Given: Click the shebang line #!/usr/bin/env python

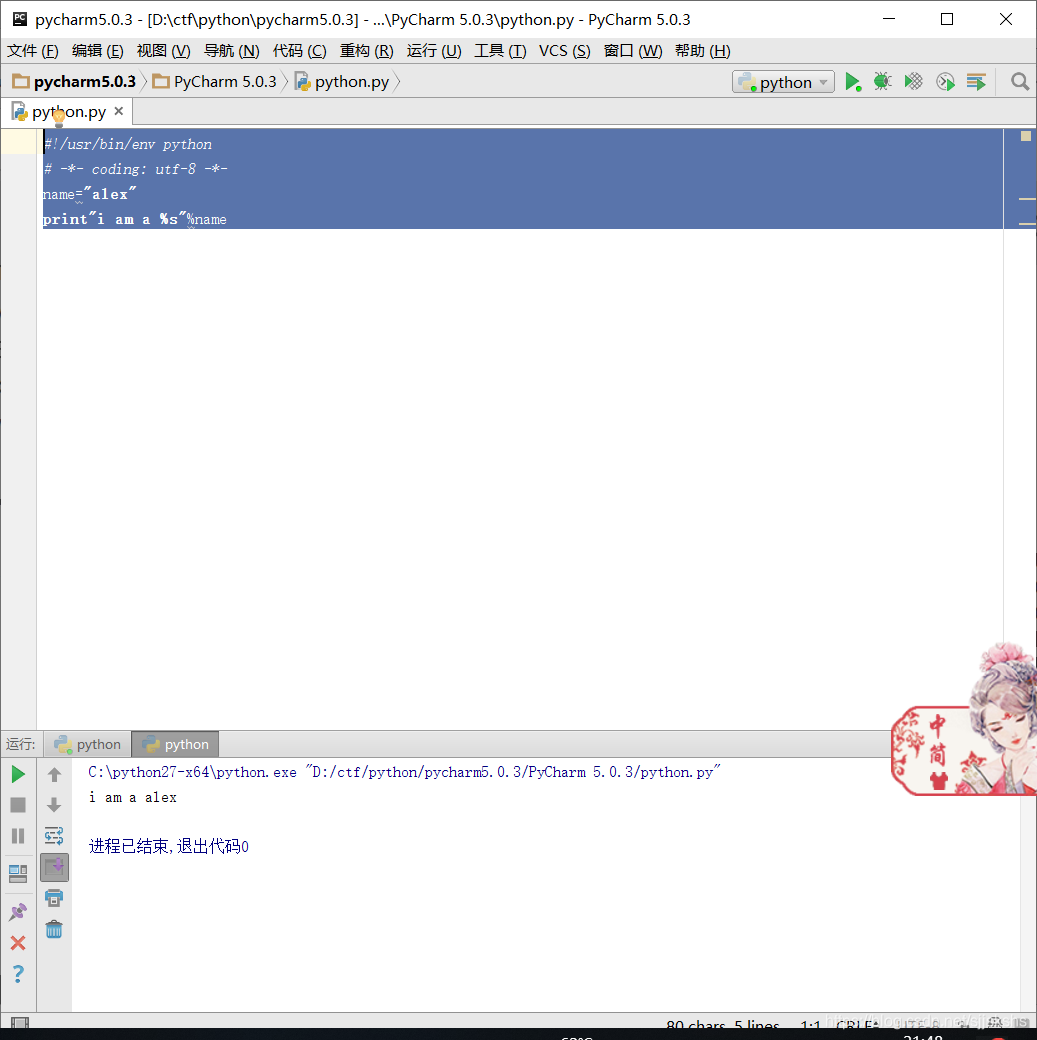Looking at the screenshot, I should [x=127, y=145].
